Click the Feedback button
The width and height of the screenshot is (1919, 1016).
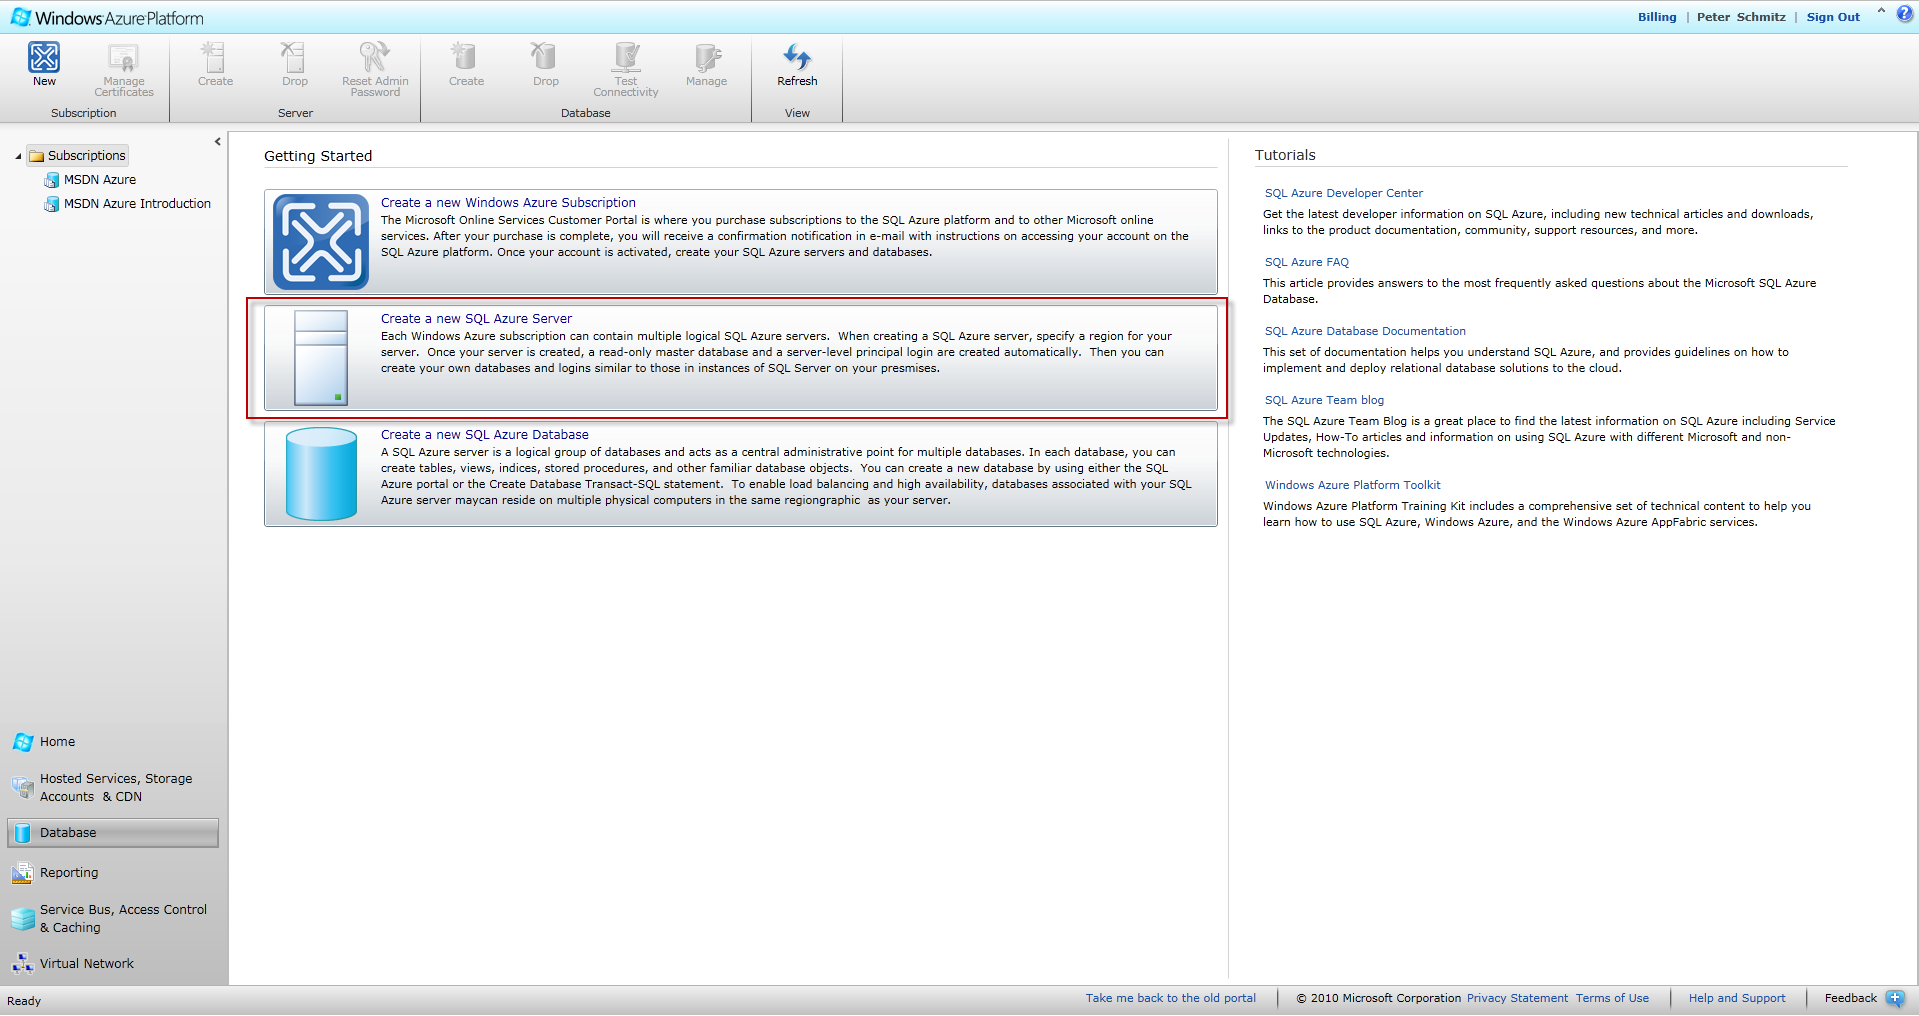1850,998
